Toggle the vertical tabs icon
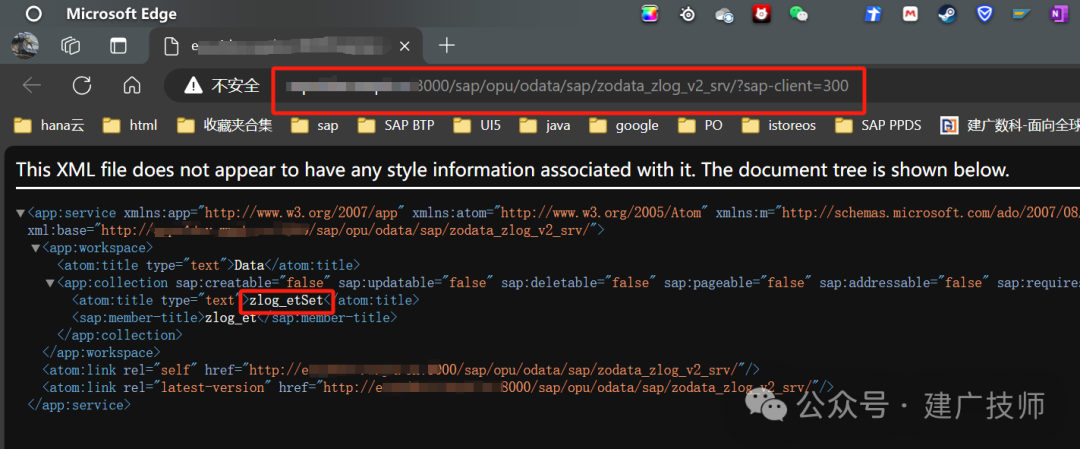Image resolution: width=1080 pixels, height=449 pixels. tap(118, 45)
